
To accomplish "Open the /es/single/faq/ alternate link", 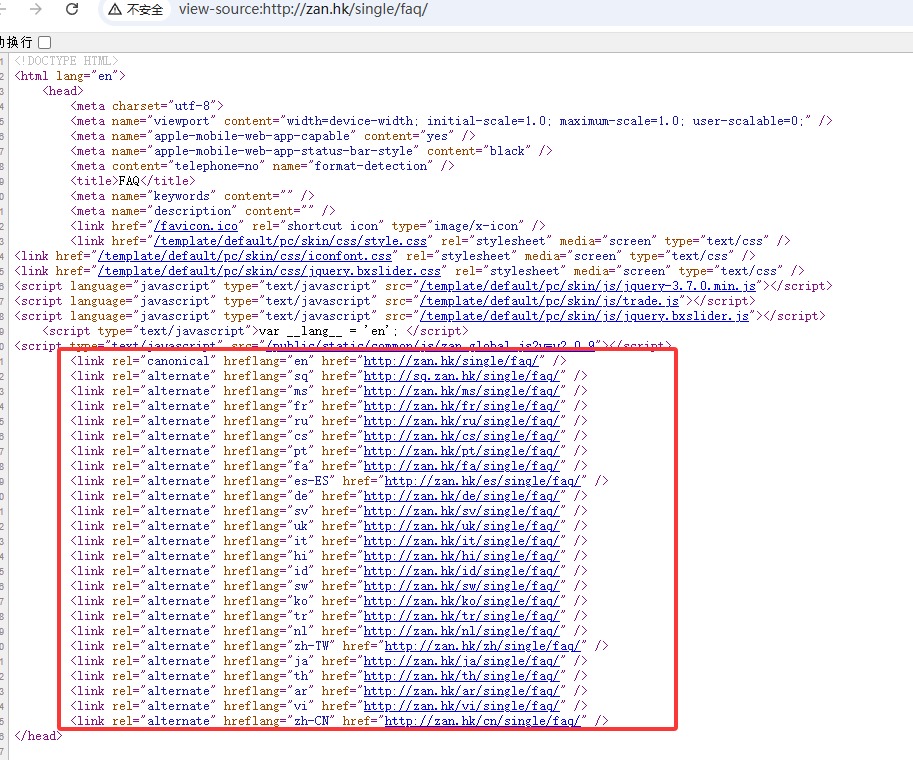I will [x=482, y=481].
